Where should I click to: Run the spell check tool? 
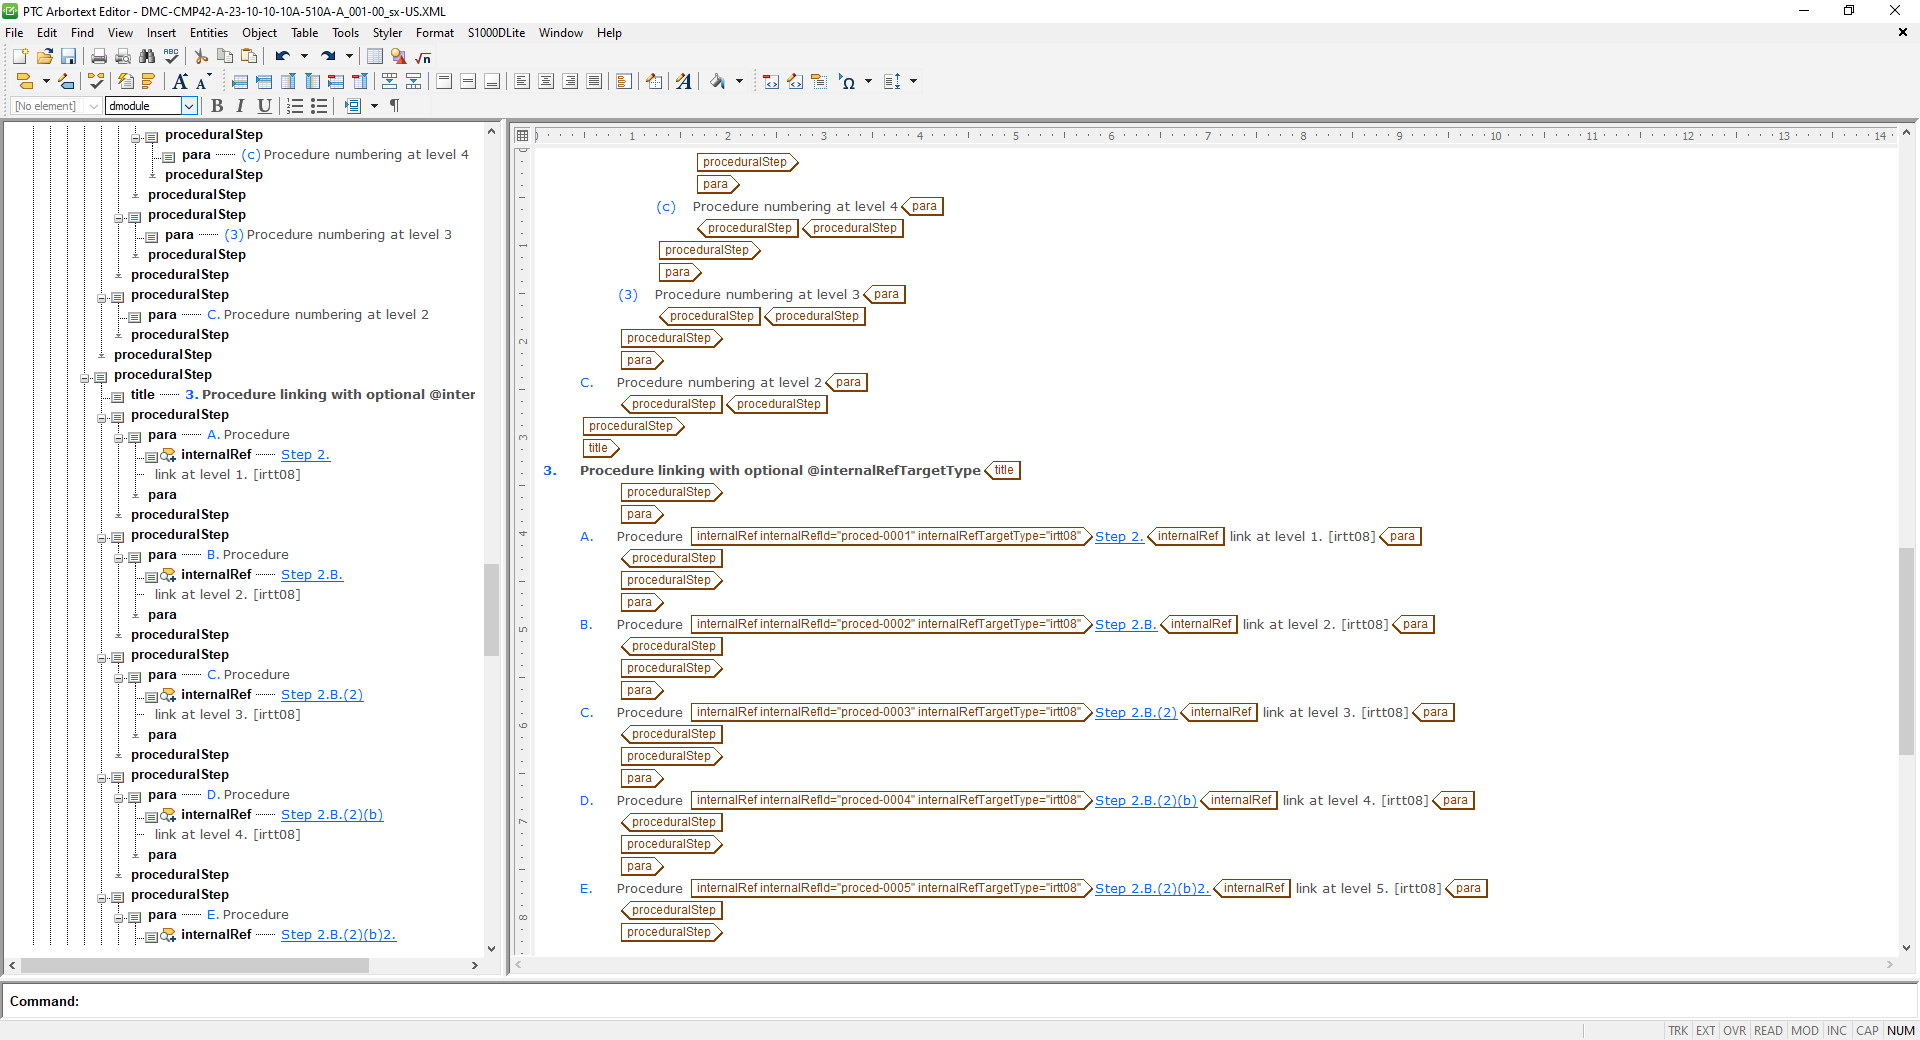pos(171,57)
